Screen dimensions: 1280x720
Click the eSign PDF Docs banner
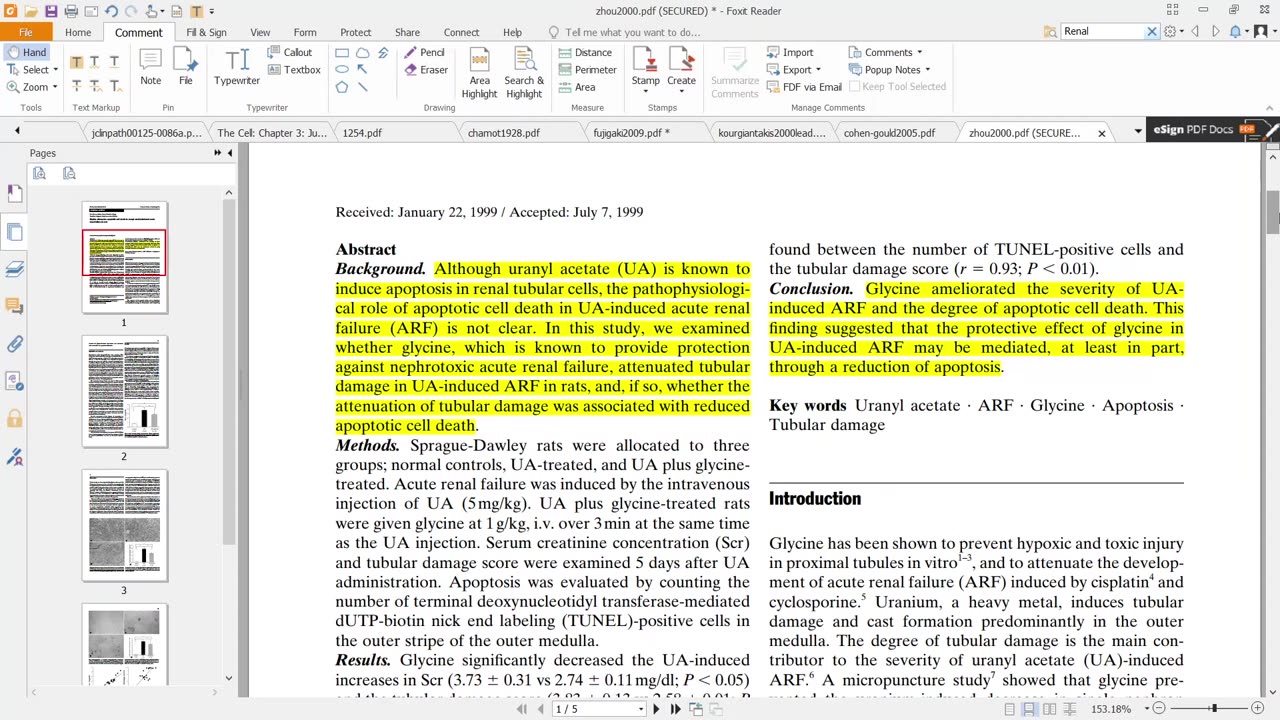[1214, 130]
